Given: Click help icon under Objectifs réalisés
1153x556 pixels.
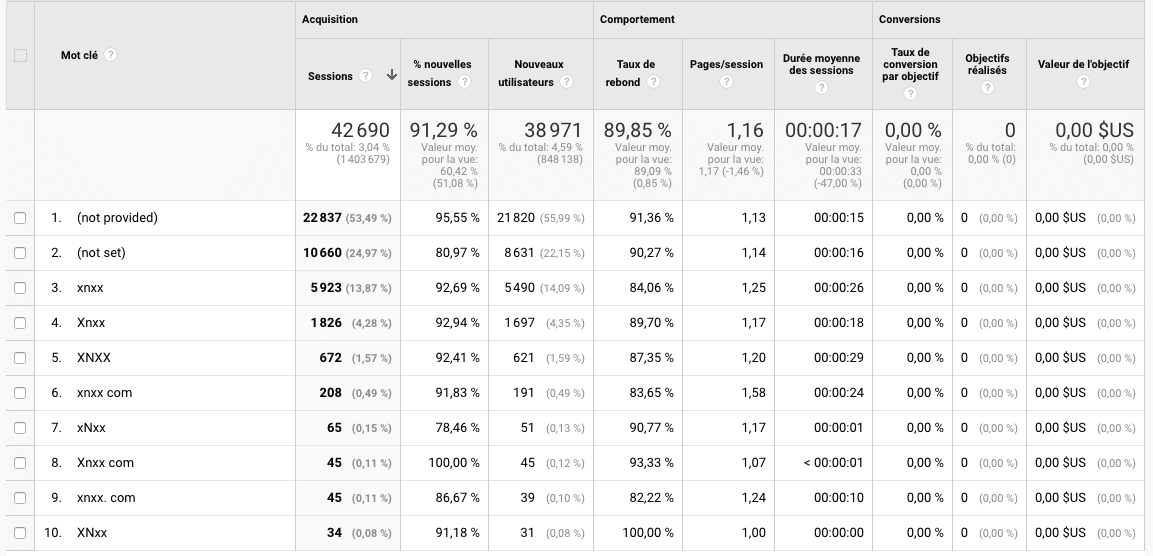Looking at the screenshot, I should 987,88.
